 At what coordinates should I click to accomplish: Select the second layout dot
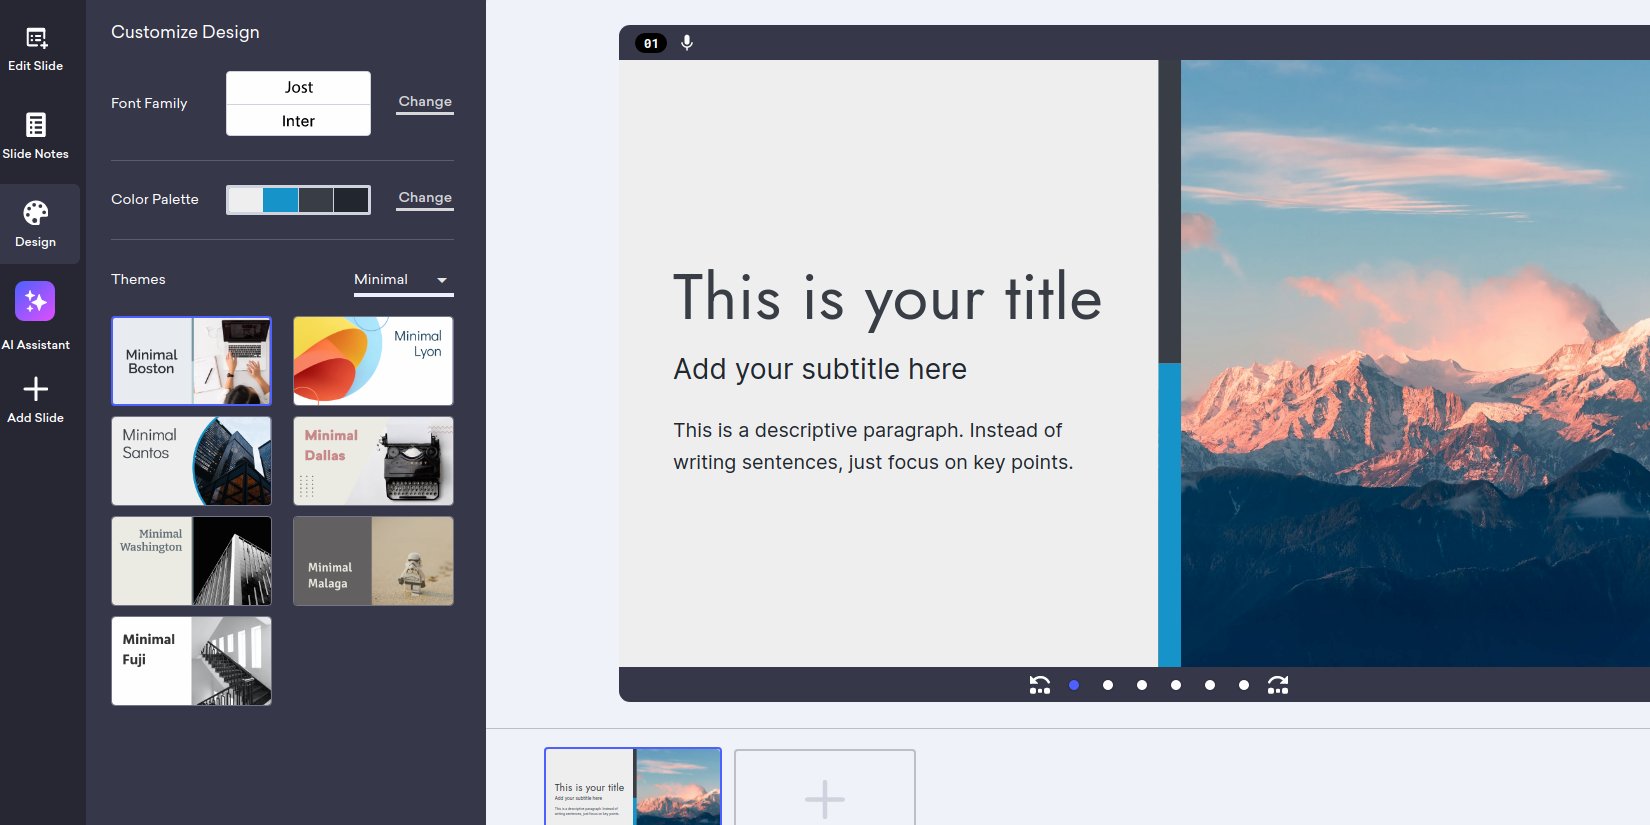point(1108,685)
